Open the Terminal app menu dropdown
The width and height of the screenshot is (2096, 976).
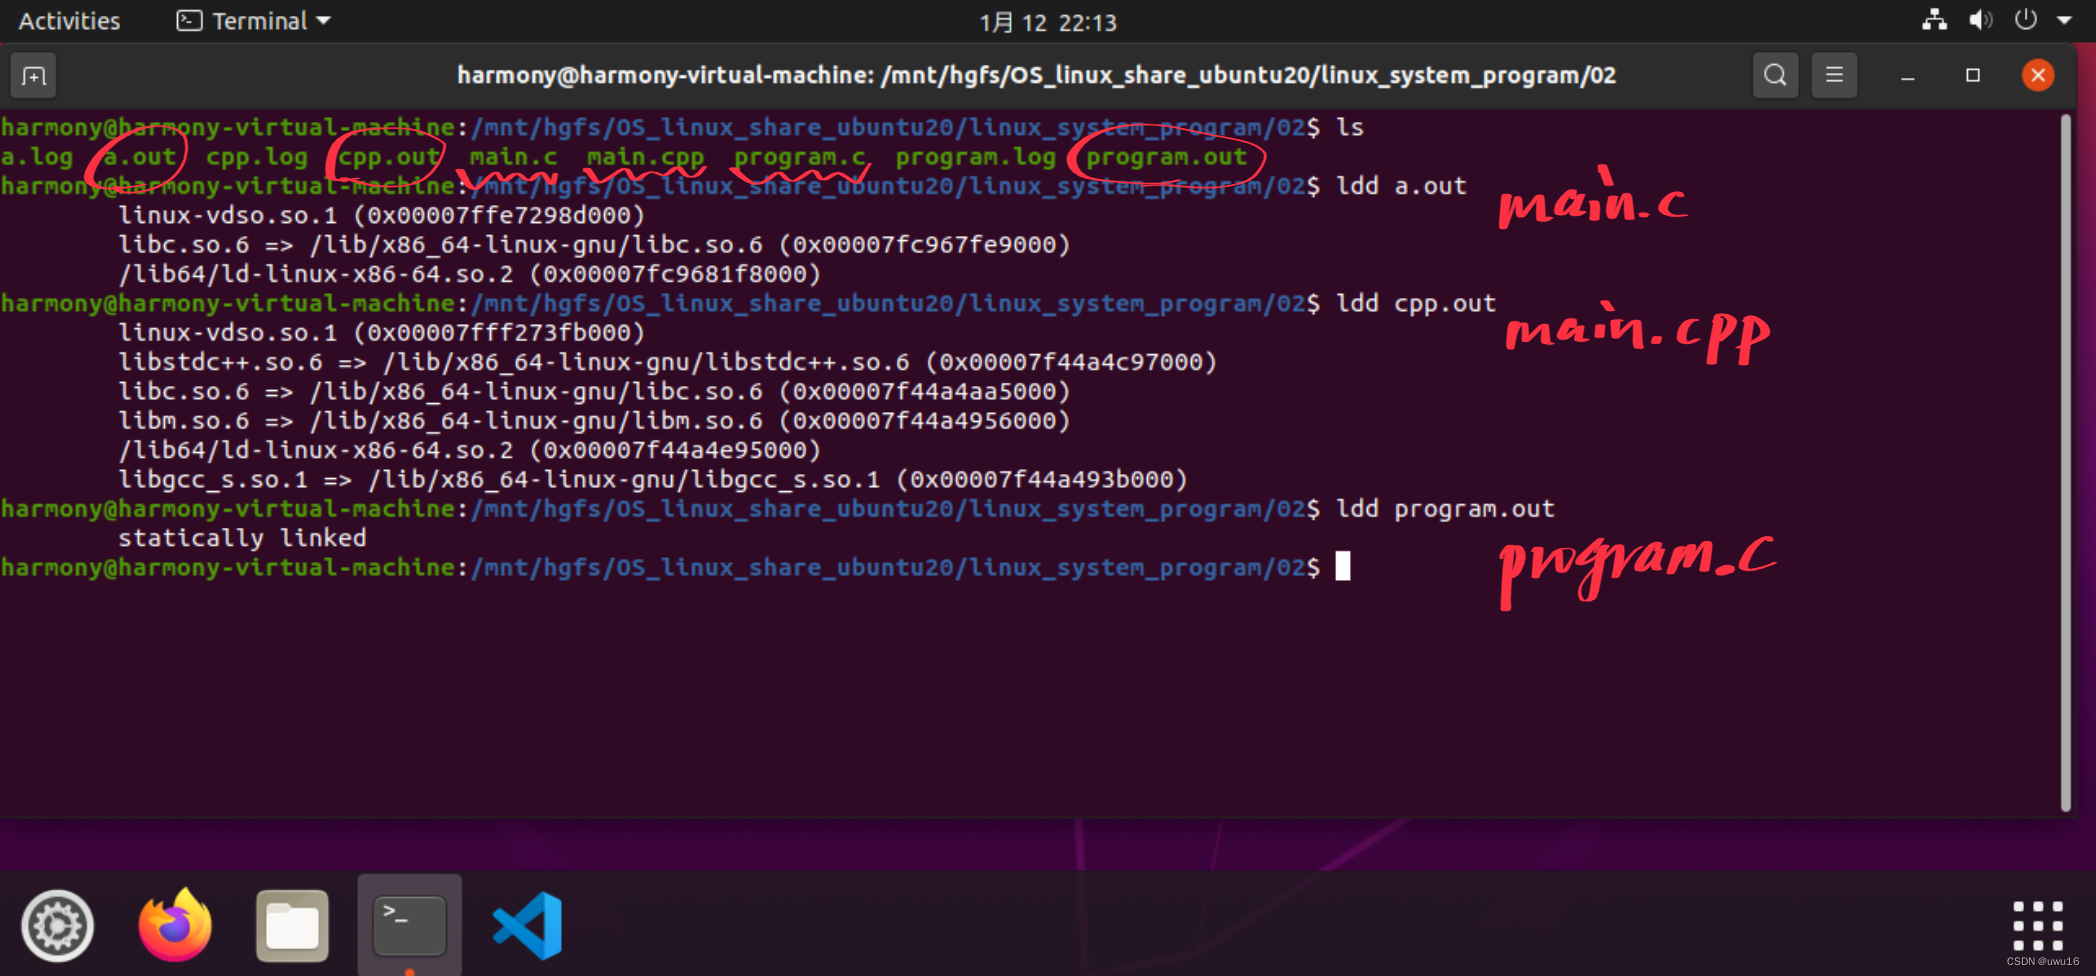click(254, 21)
